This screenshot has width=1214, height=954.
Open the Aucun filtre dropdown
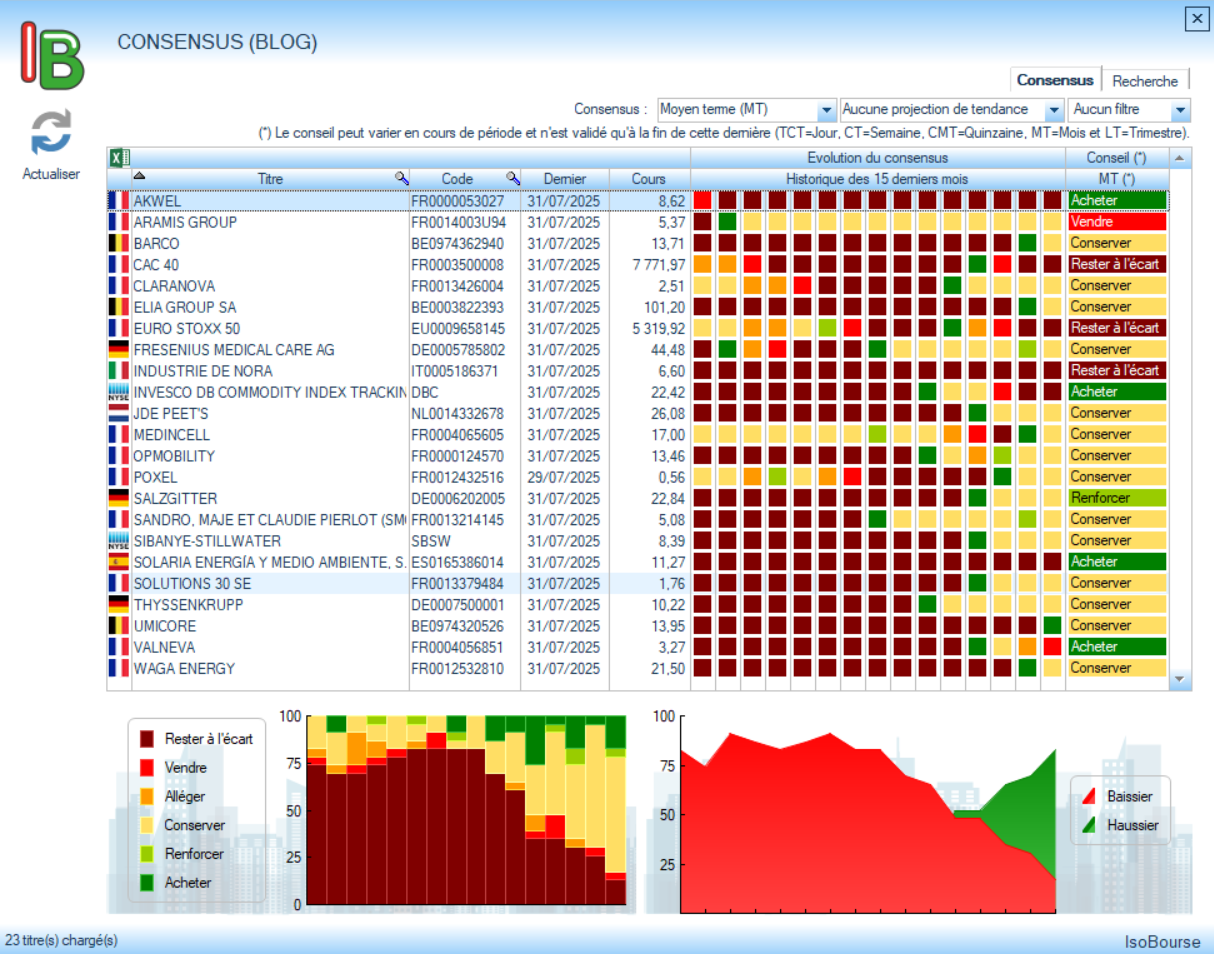click(1181, 109)
